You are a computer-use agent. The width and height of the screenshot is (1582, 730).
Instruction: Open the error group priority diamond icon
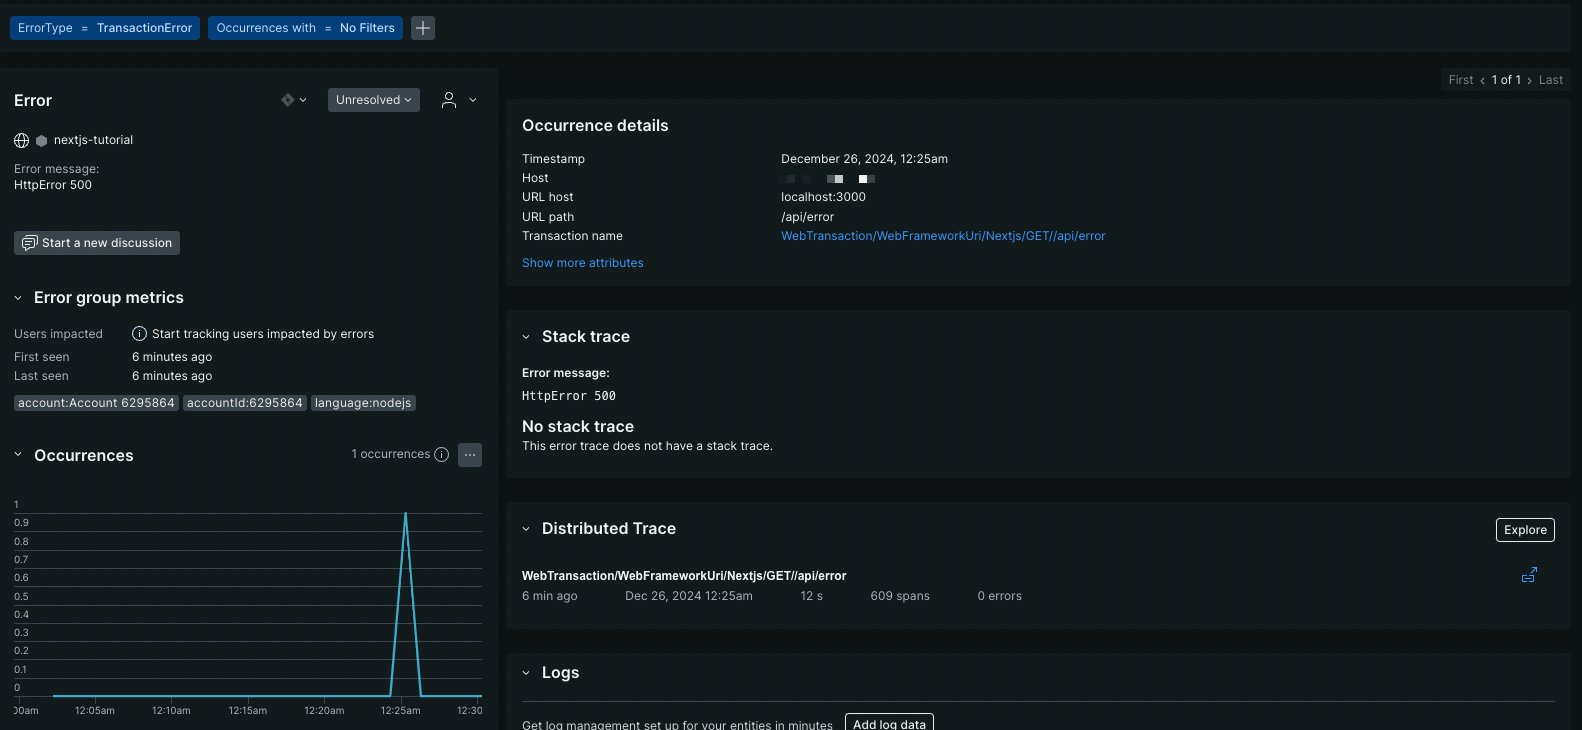pyautogui.click(x=288, y=100)
